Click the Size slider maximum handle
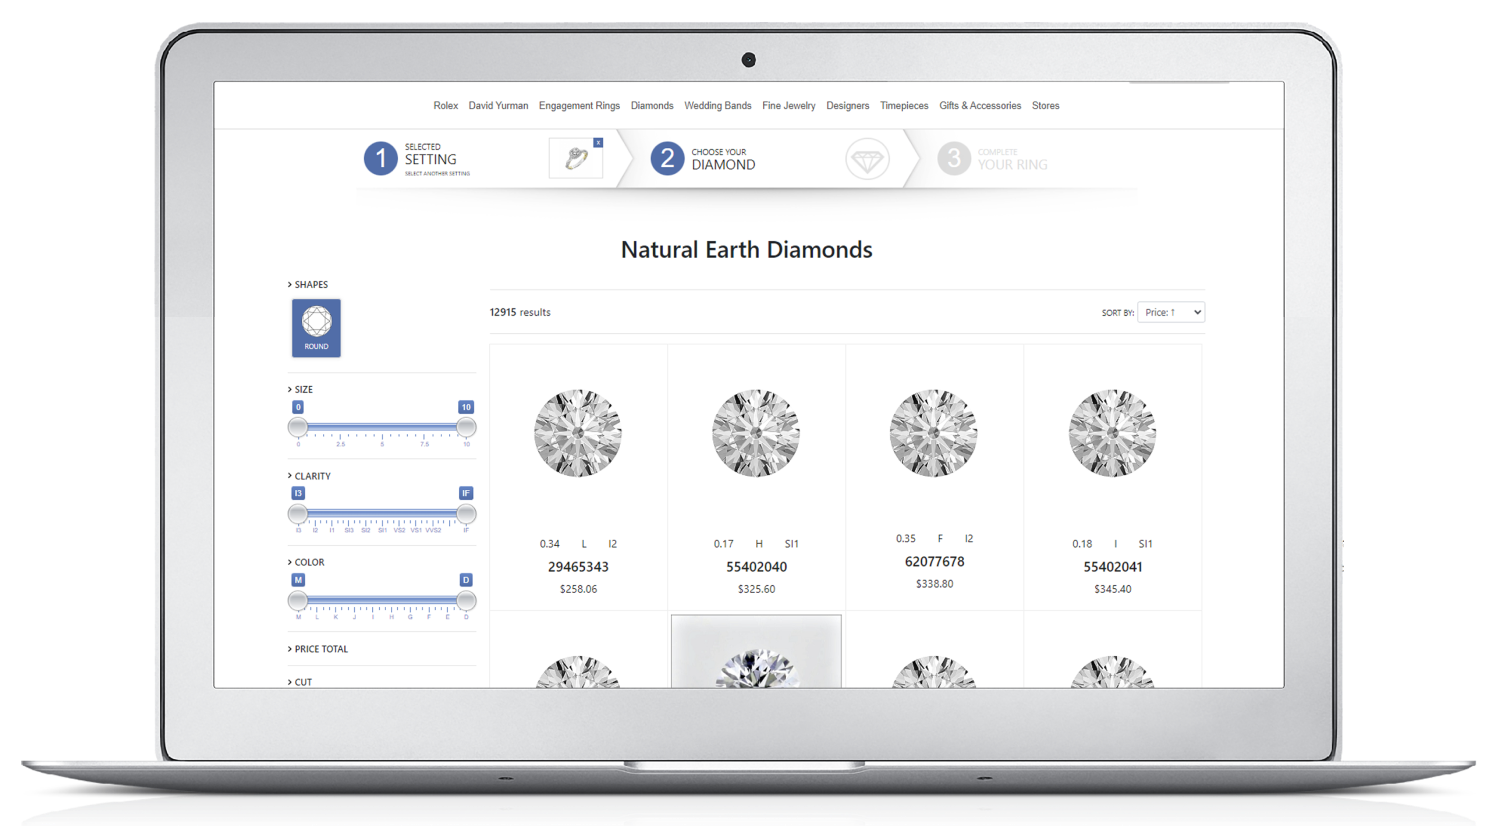 click(x=466, y=427)
